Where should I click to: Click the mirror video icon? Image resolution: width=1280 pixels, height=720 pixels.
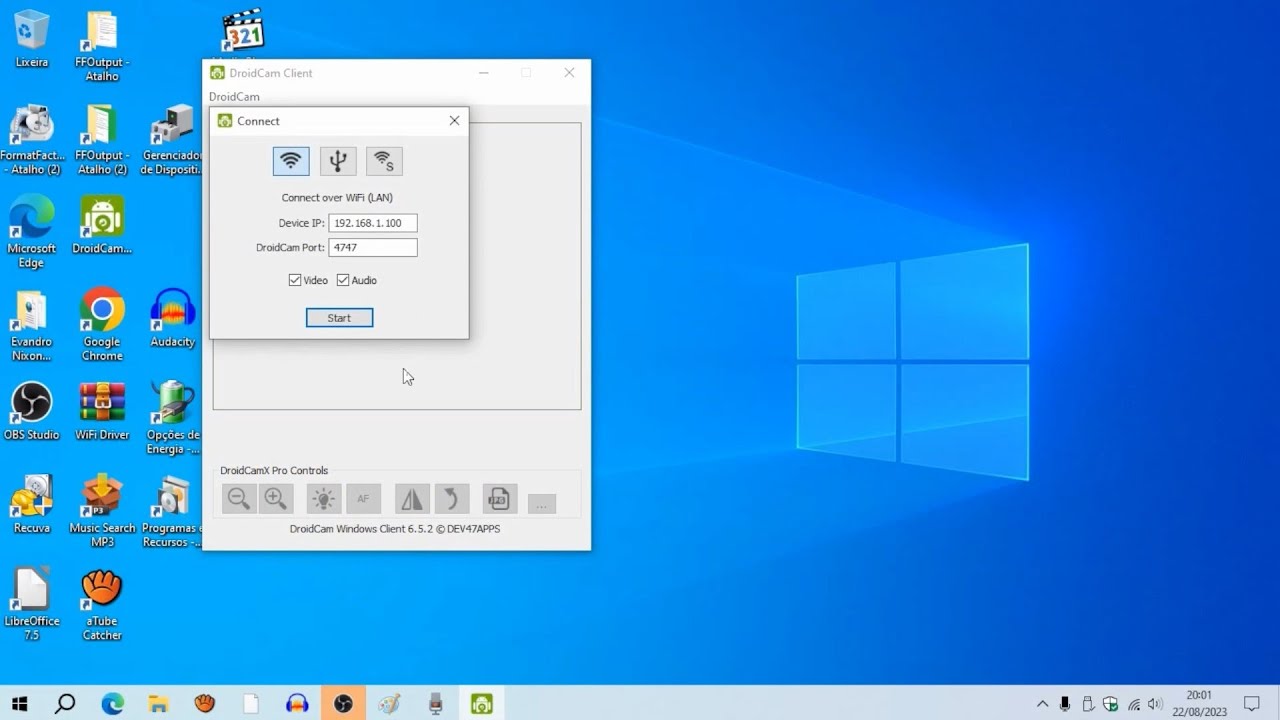[x=412, y=498]
